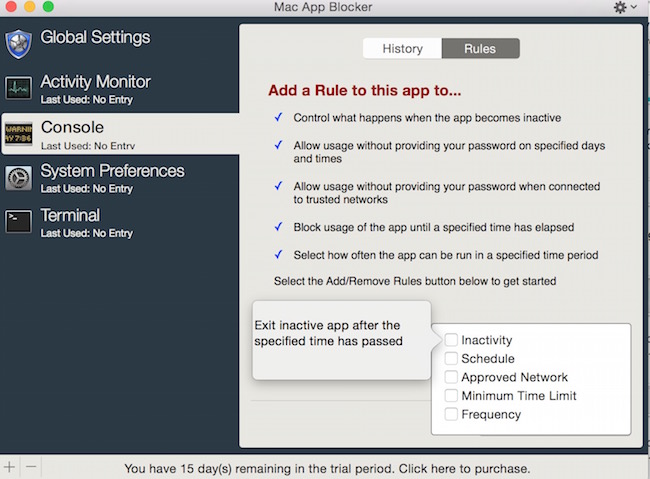Click the Console warning icon
This screenshot has width=650, height=479.
tap(19, 133)
